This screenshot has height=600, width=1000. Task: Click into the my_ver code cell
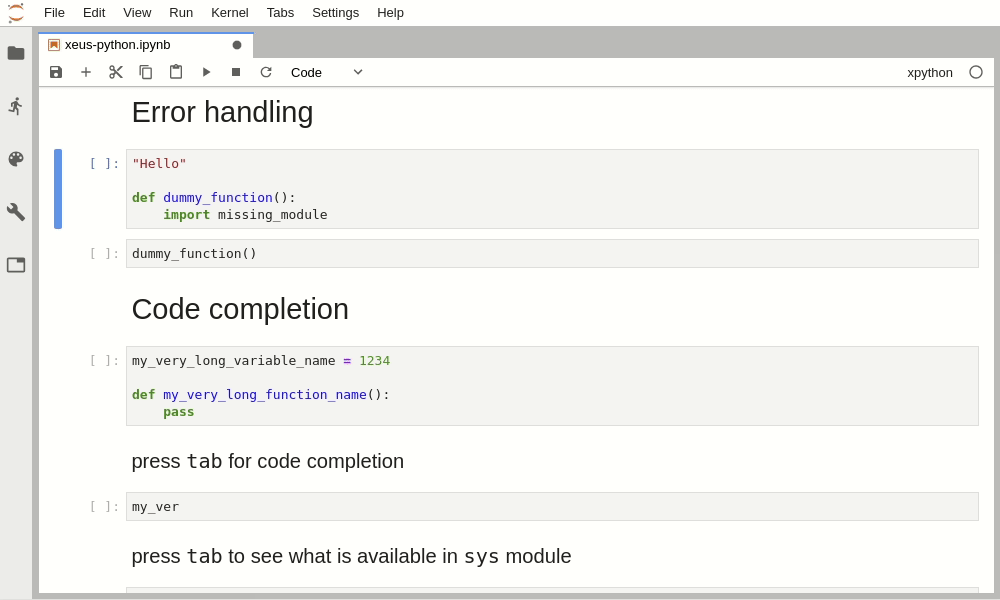(x=552, y=507)
